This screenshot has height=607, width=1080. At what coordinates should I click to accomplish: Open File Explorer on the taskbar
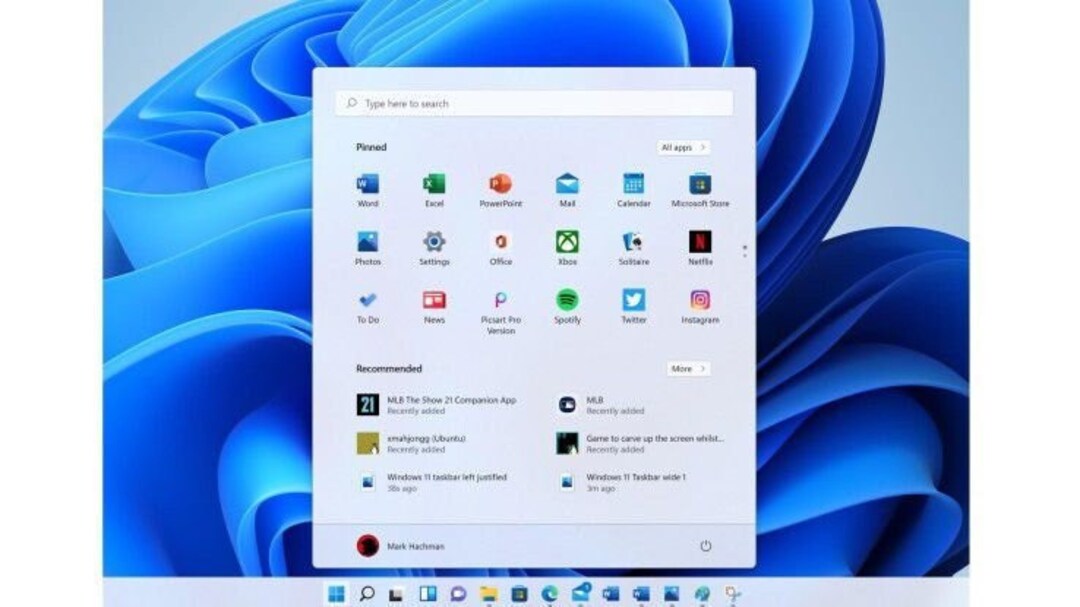pyautogui.click(x=488, y=594)
